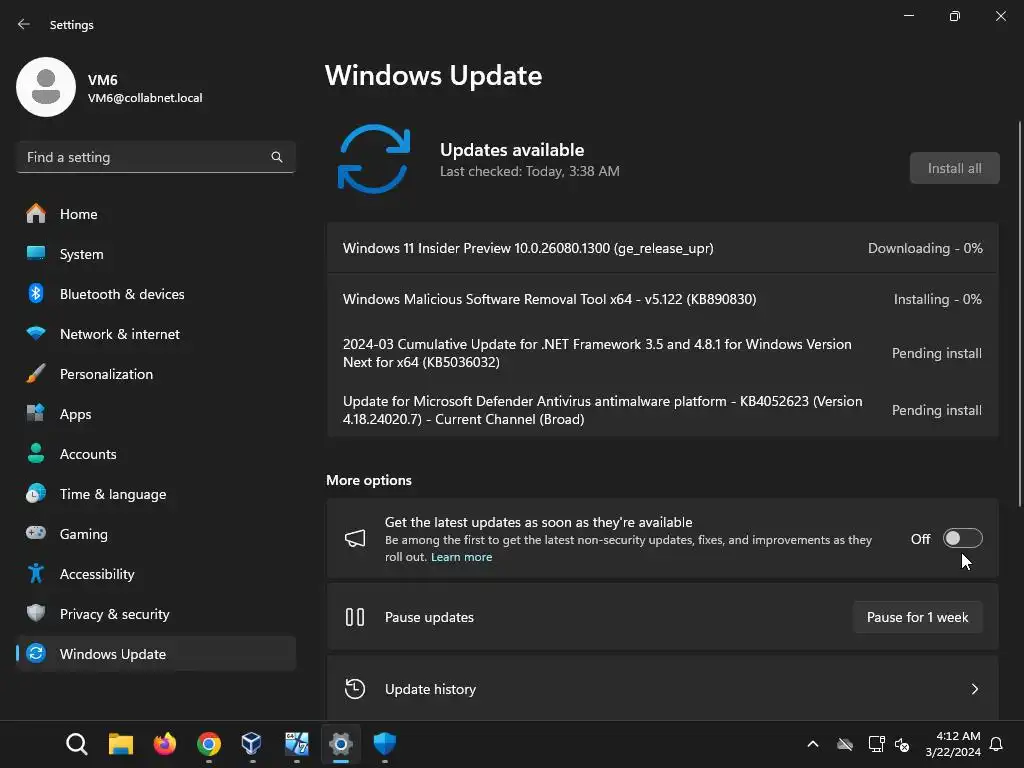The height and width of the screenshot is (768, 1024).
Task: Click the Install all button
Action: [954, 168]
